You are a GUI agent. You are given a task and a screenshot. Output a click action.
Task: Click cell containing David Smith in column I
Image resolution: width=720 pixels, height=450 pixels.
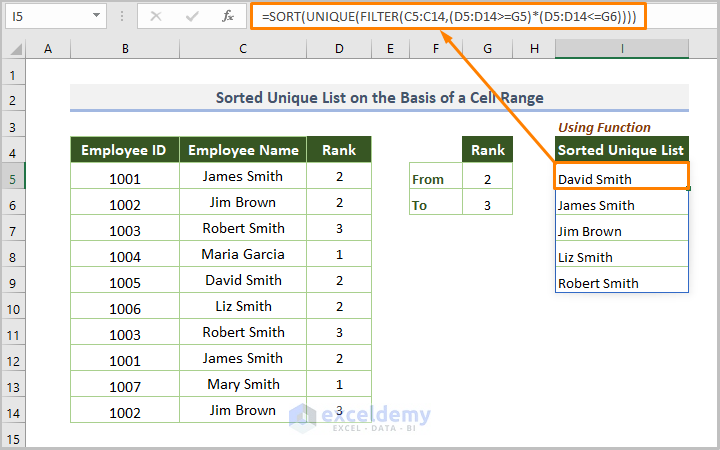click(x=621, y=179)
